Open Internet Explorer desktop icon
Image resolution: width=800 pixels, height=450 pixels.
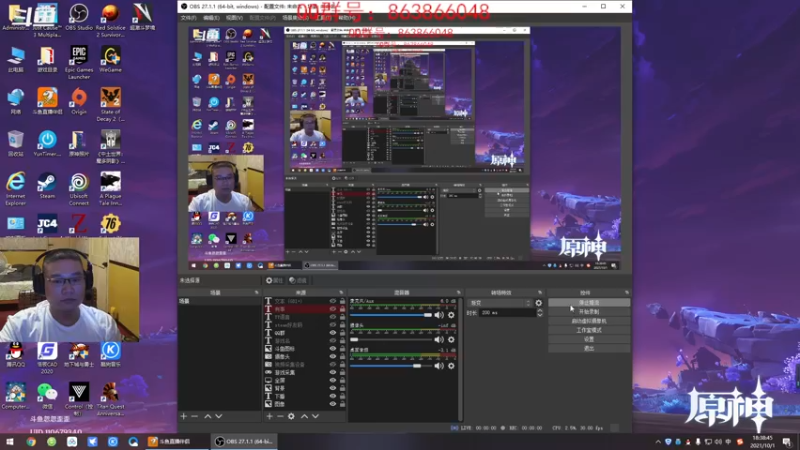coord(15,189)
